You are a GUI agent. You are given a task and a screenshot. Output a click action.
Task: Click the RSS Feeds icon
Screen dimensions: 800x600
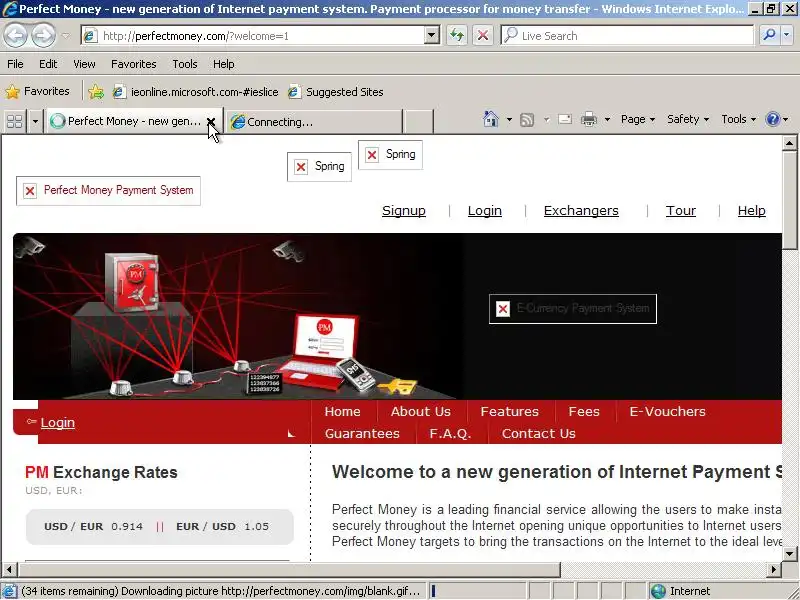pyautogui.click(x=527, y=119)
